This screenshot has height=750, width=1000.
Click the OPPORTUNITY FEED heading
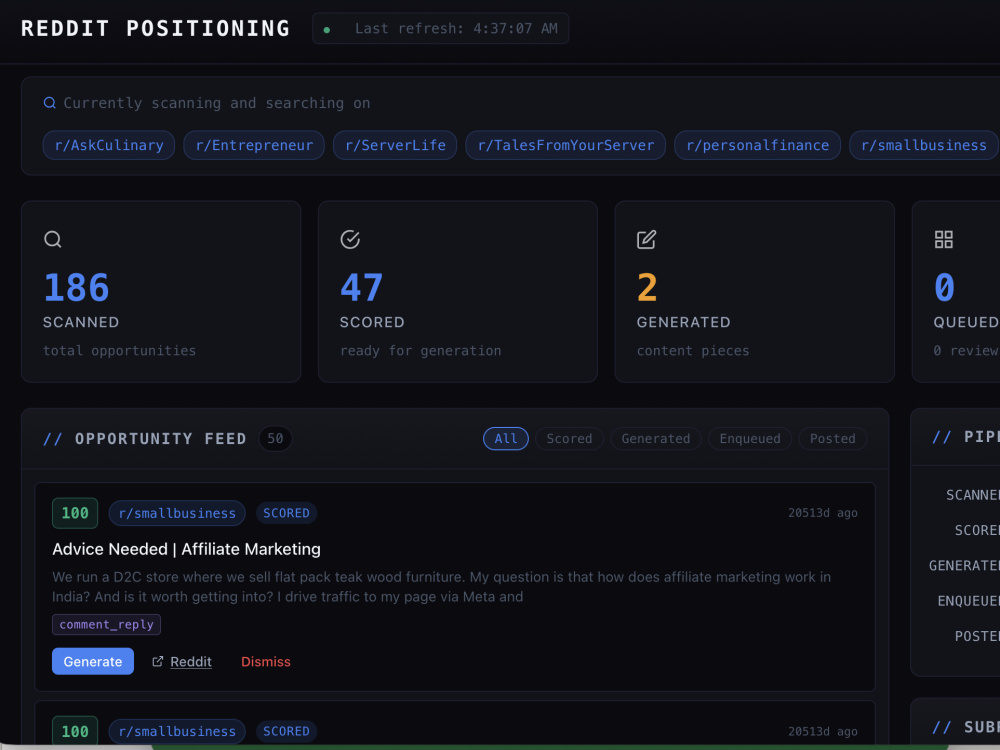tap(161, 439)
